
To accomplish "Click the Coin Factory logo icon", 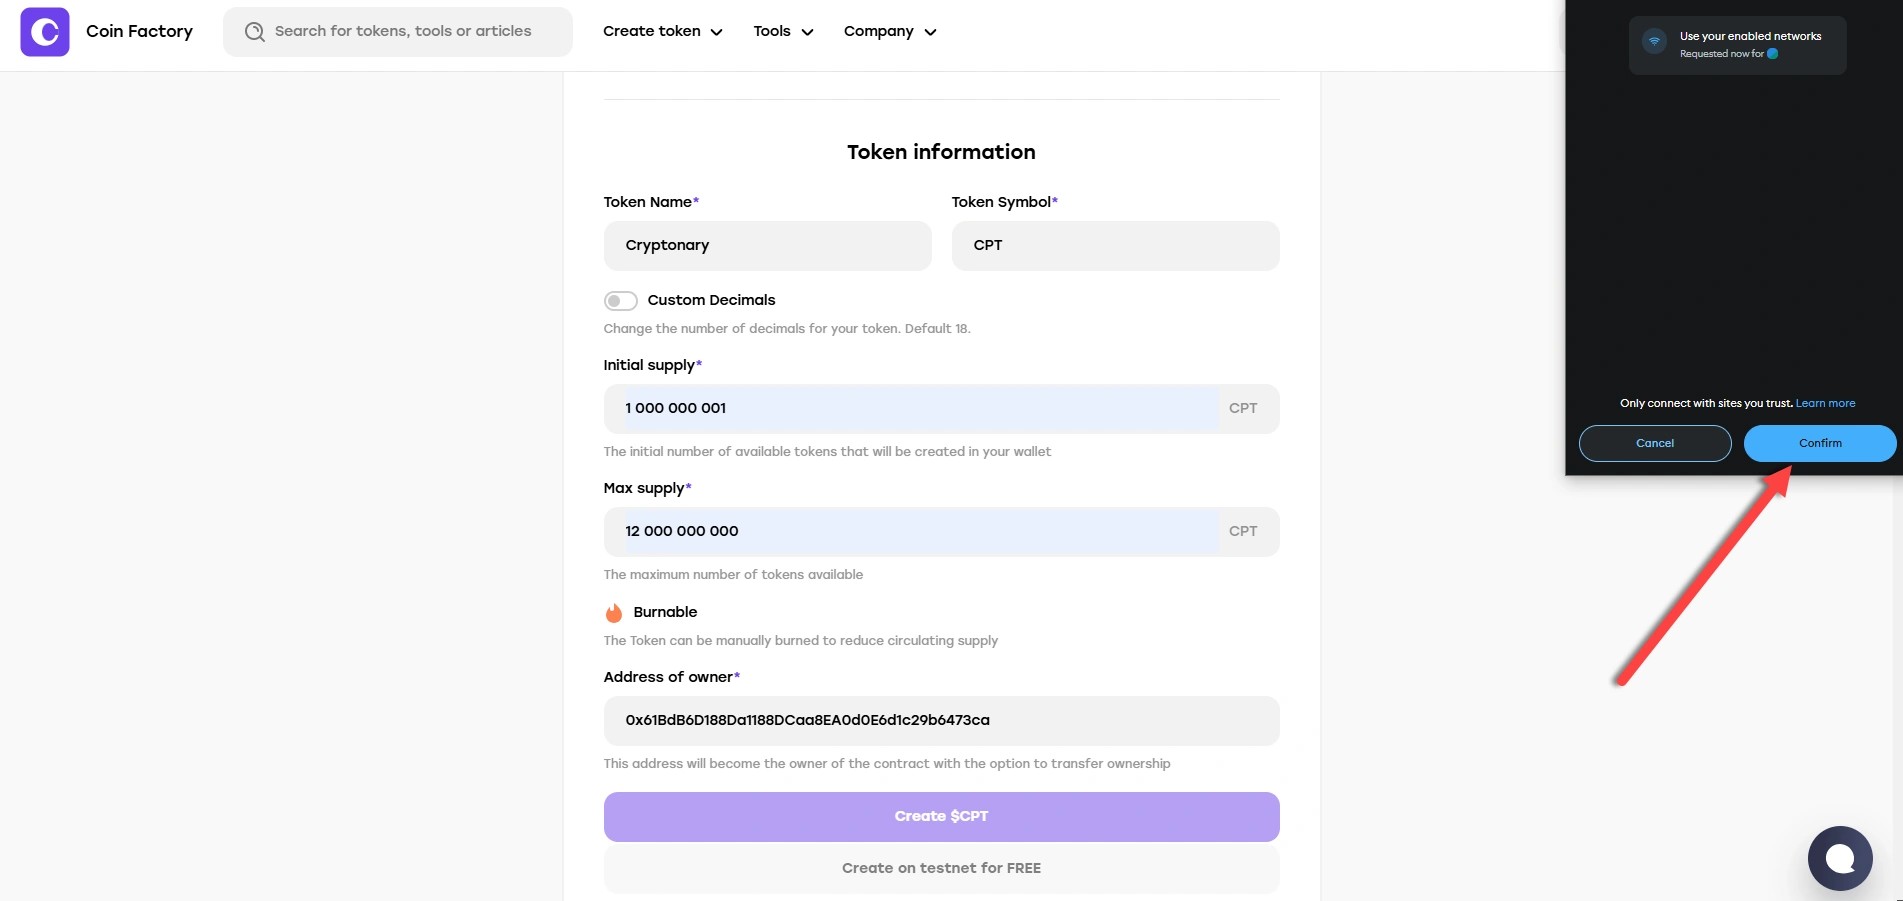I will coord(45,31).
